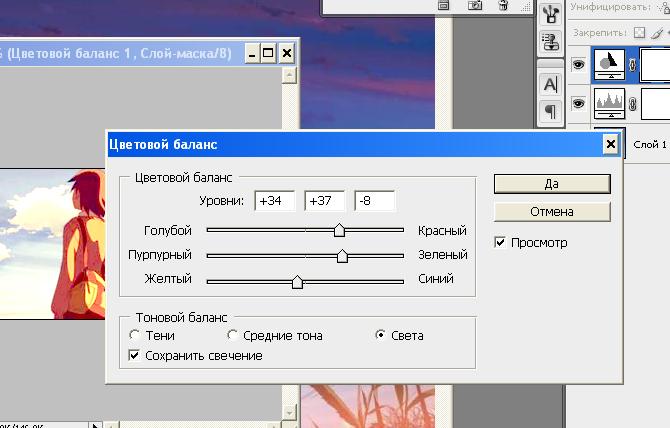
Task: Click the Пурпурный–Зеленый slider handle
Action: (342, 256)
